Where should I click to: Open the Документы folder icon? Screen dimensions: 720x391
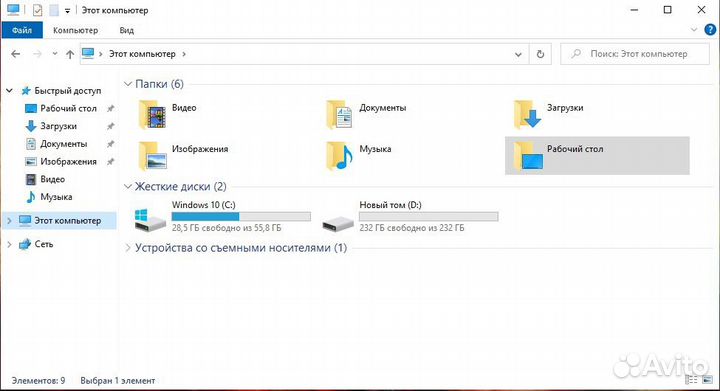[339, 115]
